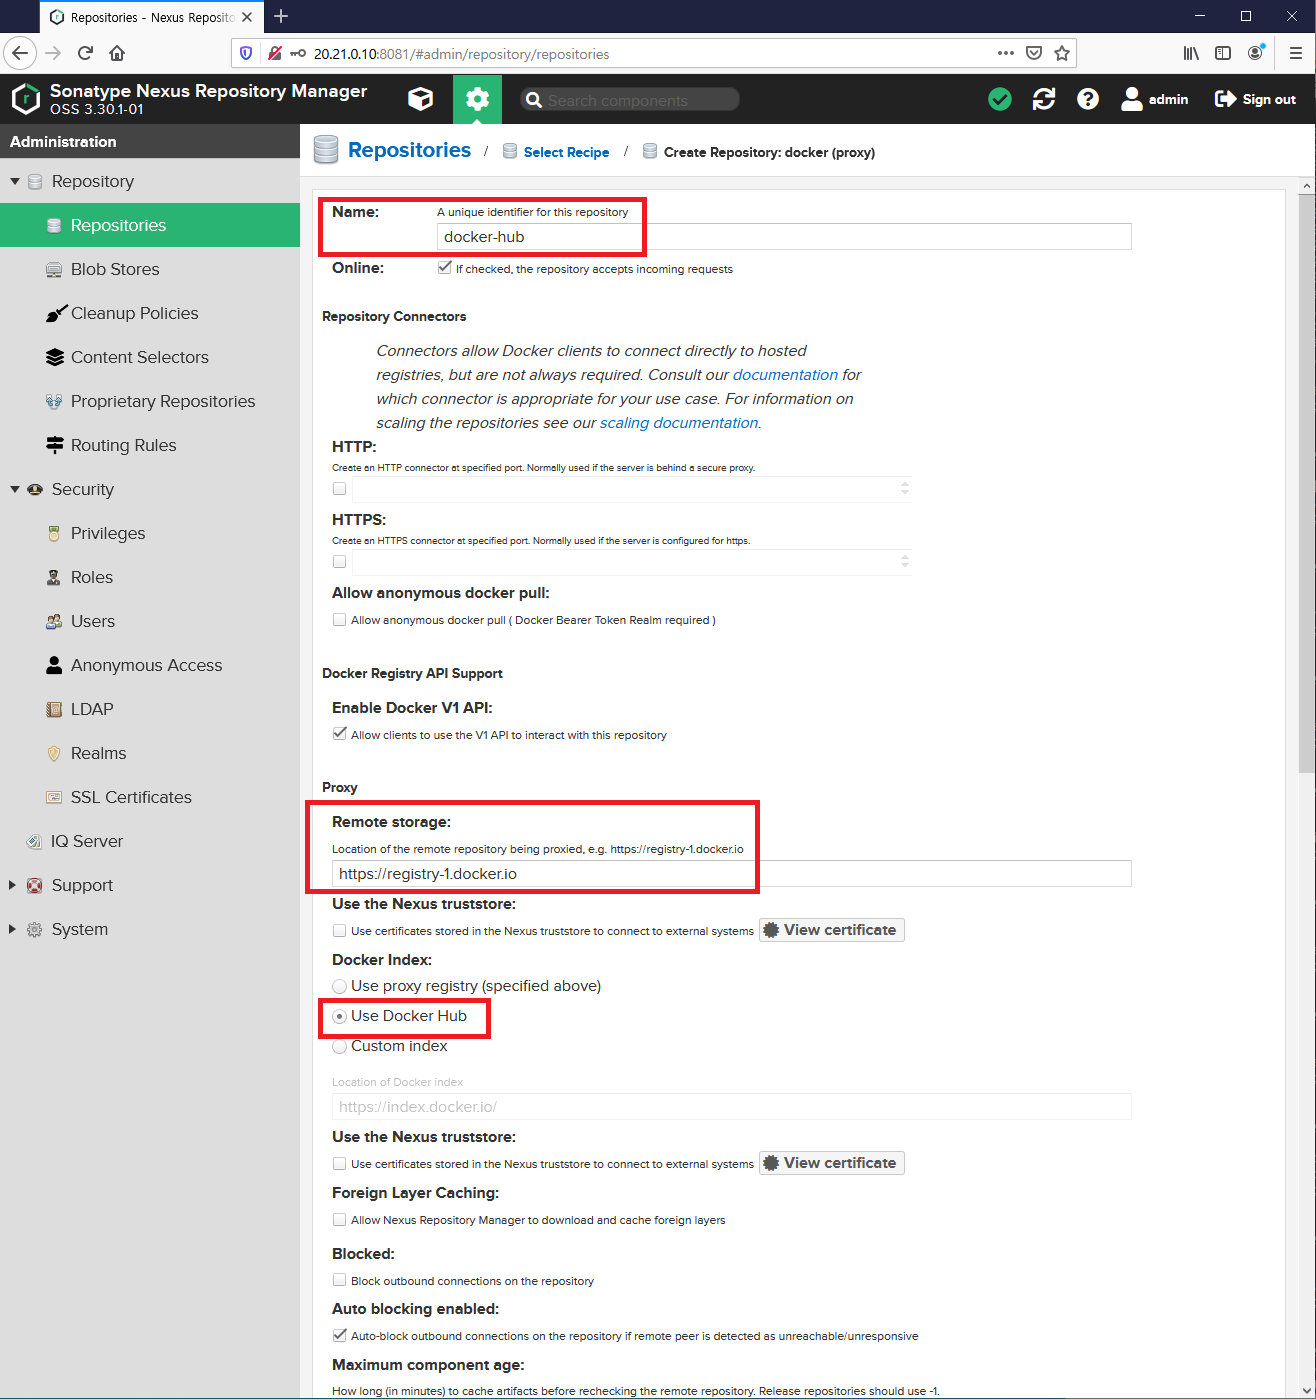Viewport: 1316px width, 1399px height.
Task: Collapse the Security tree section
Action: 14,489
